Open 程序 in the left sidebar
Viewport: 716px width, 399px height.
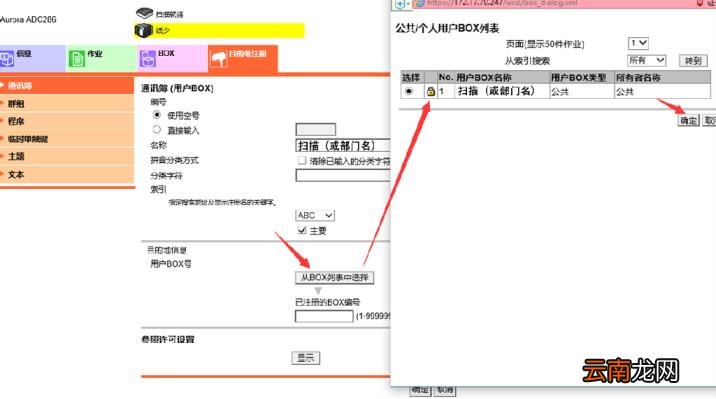[67, 121]
